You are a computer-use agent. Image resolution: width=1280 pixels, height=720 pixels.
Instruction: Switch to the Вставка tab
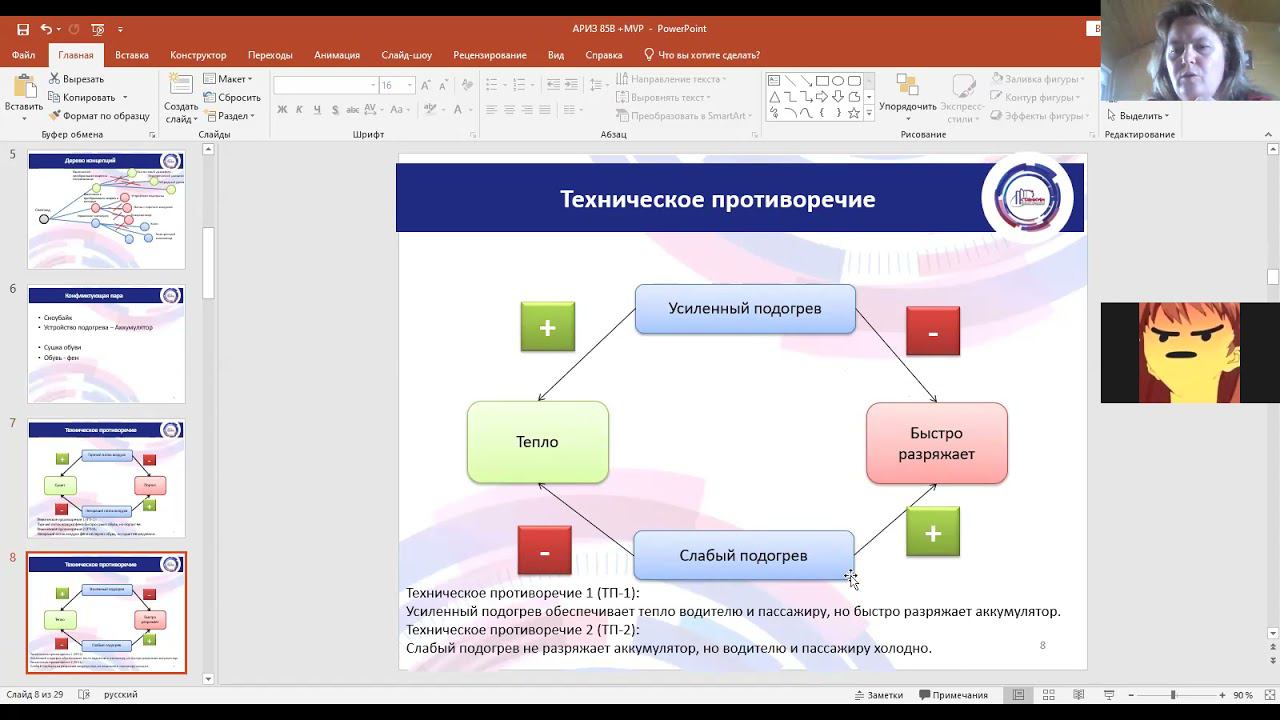132,55
